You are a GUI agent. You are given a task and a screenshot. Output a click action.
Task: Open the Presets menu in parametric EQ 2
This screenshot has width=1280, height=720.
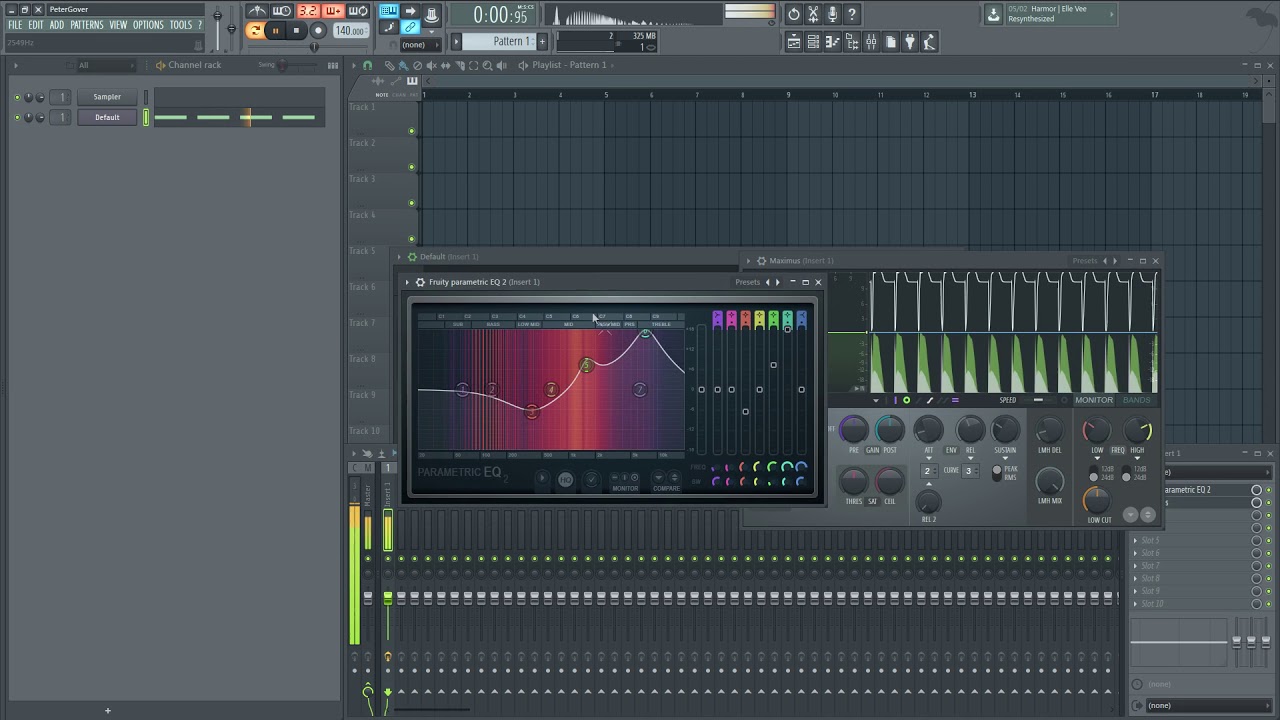(x=748, y=282)
